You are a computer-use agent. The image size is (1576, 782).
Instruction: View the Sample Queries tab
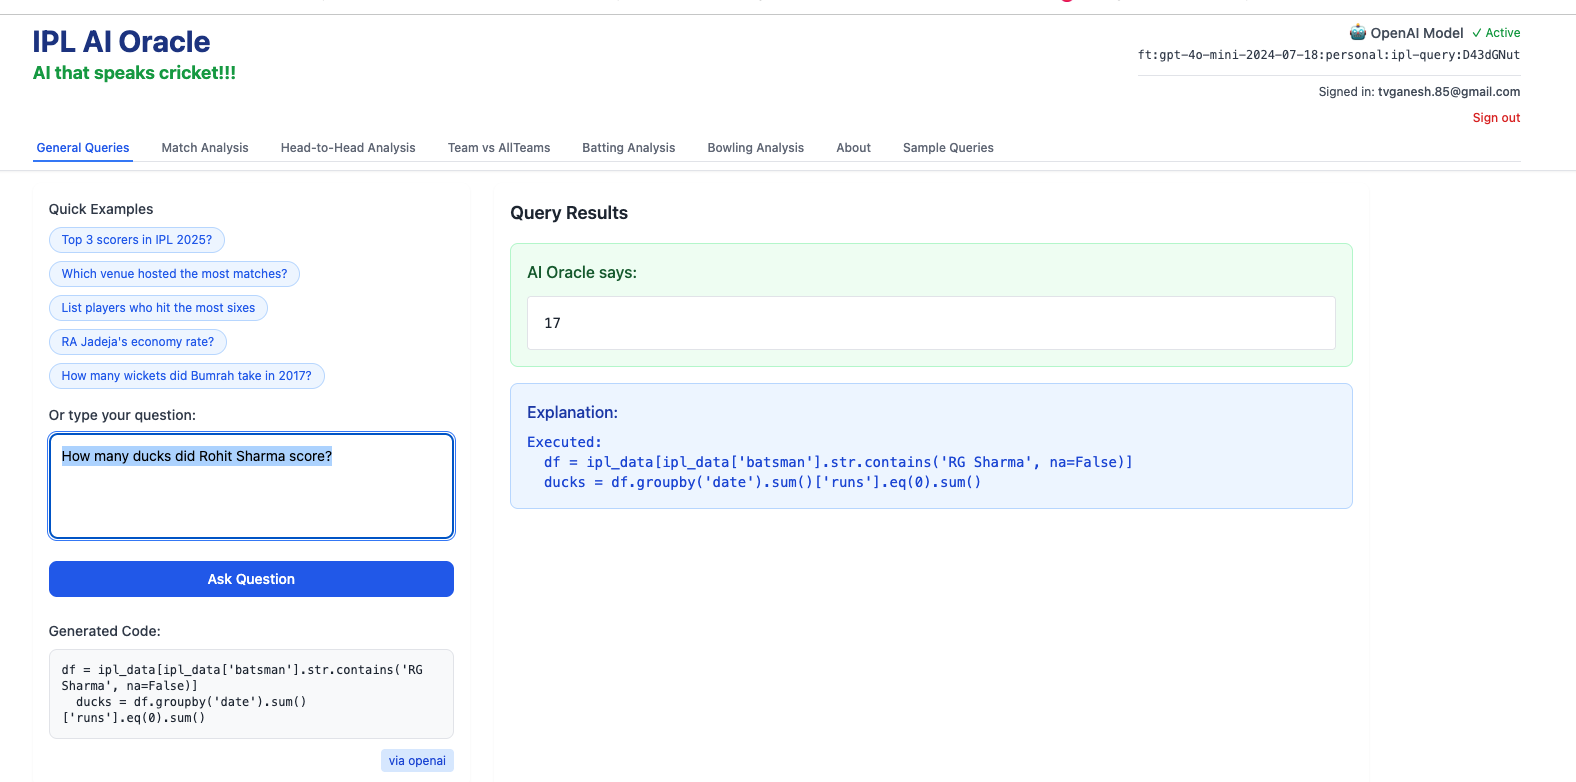(x=948, y=148)
